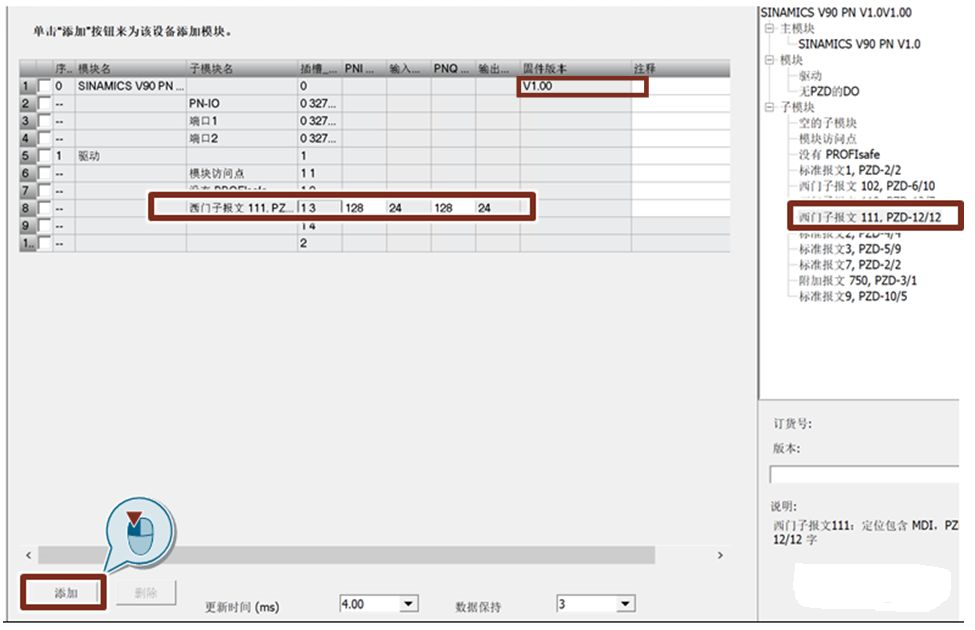Select 标准报文1, PZD-2/2 in the tree
975x630 pixels.
850,170
